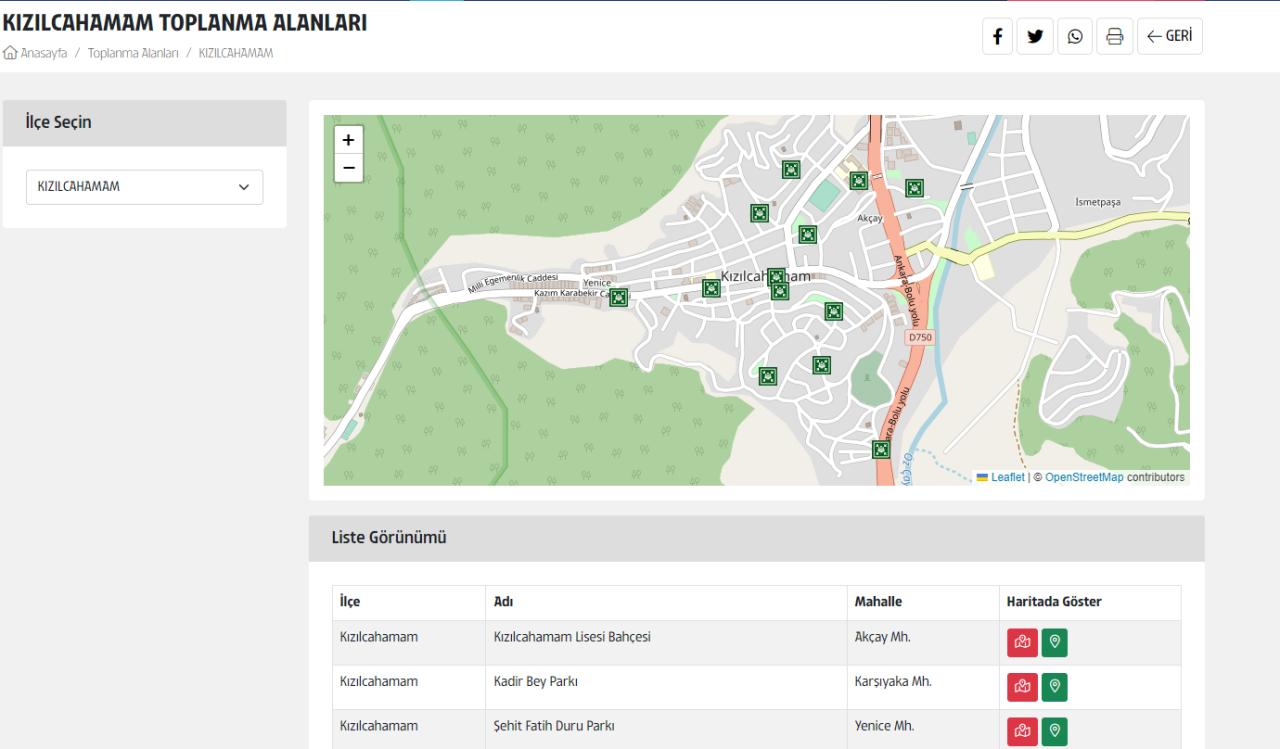
Task: Open the KIZILCAHAMAM district dropdown
Action: click(144, 187)
